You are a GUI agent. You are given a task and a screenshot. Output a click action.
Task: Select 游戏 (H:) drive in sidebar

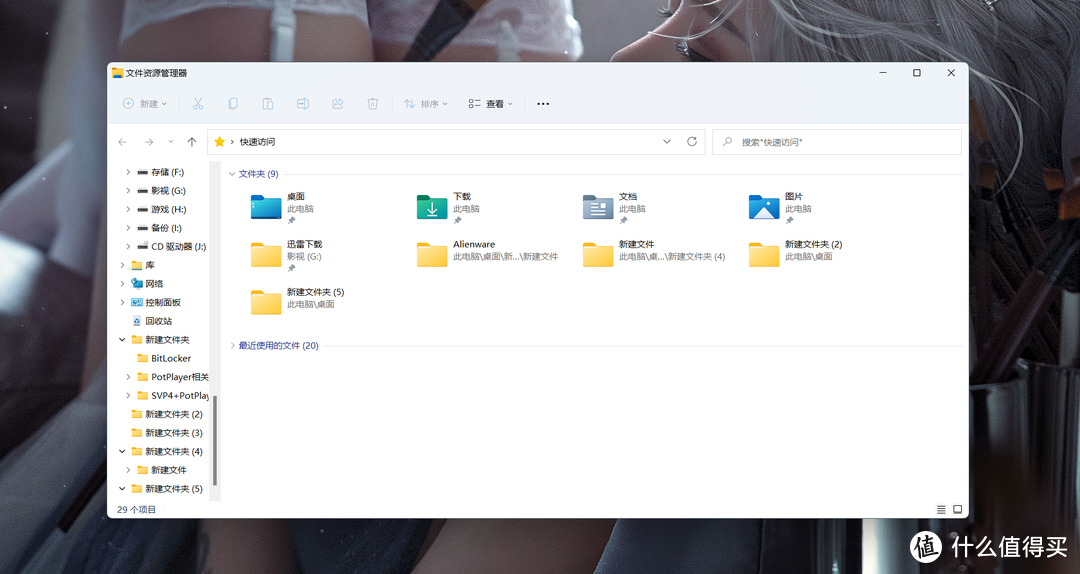(x=168, y=209)
